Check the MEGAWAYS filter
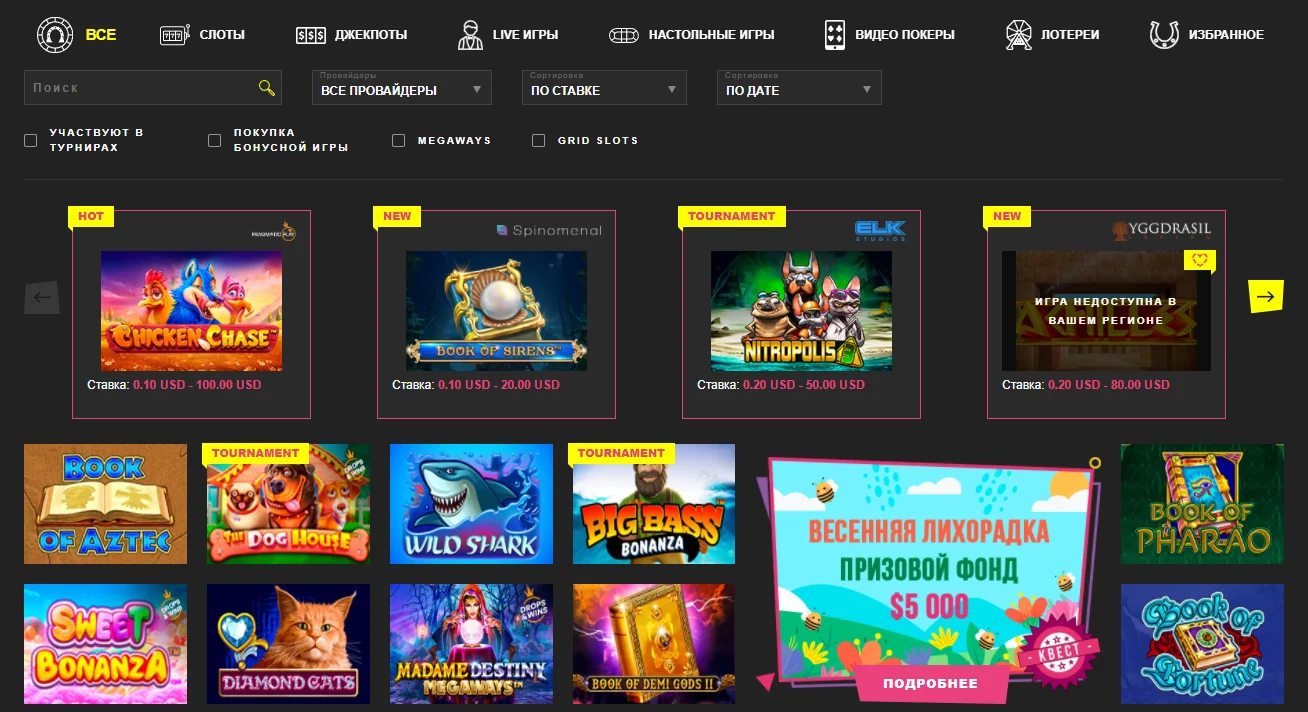 click(398, 140)
